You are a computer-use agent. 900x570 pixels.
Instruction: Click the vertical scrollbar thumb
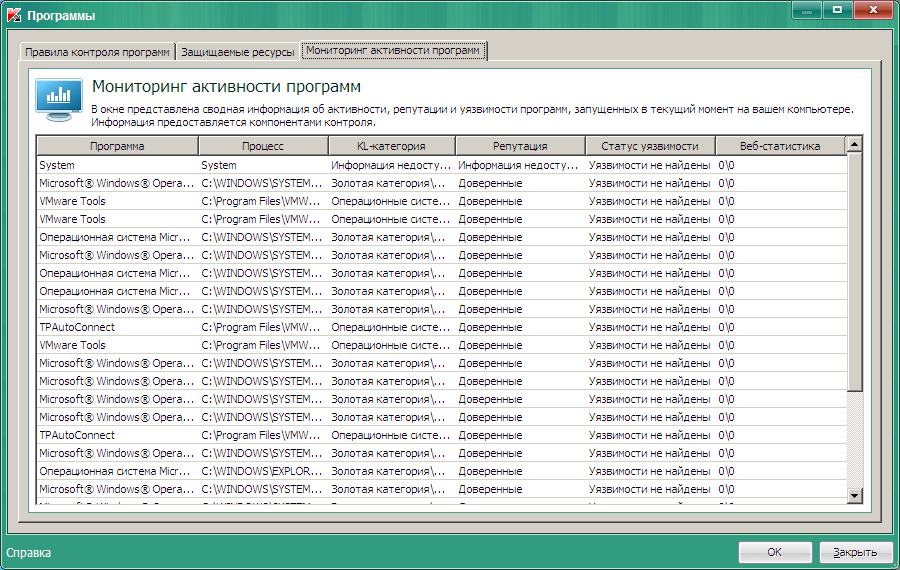click(855, 272)
